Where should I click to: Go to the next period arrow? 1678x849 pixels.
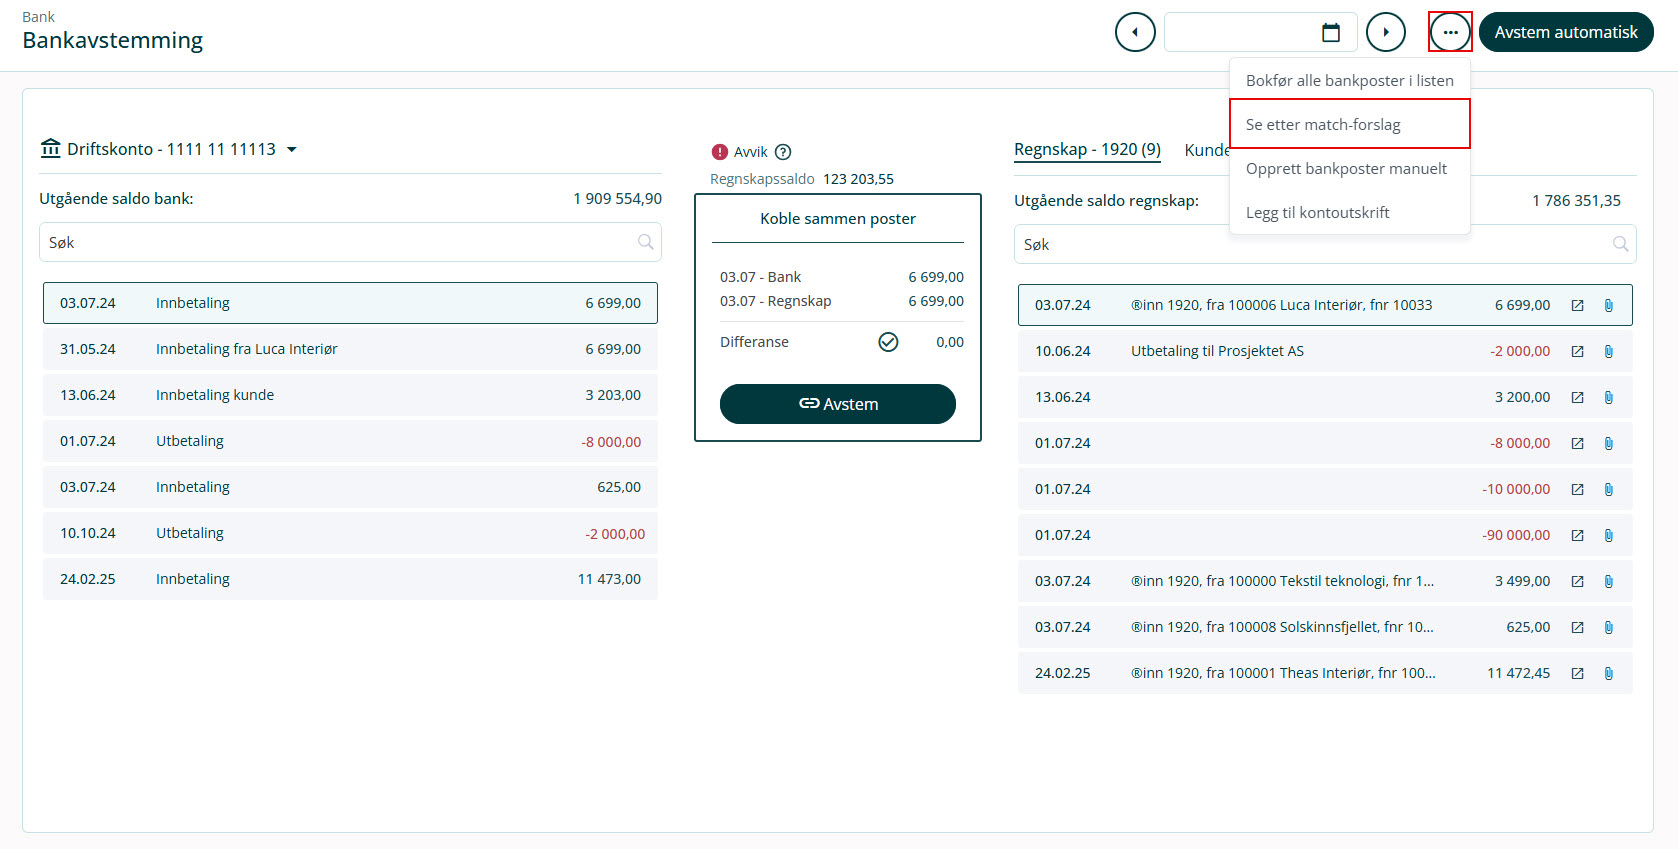pyautogui.click(x=1385, y=32)
